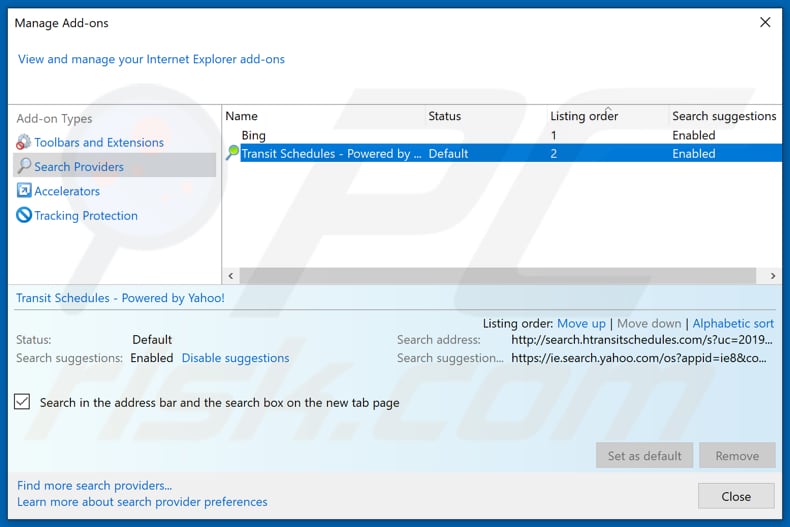Image resolution: width=790 pixels, height=527 pixels.
Task: Click the Tracking Protection blocked icon
Action: 24,215
